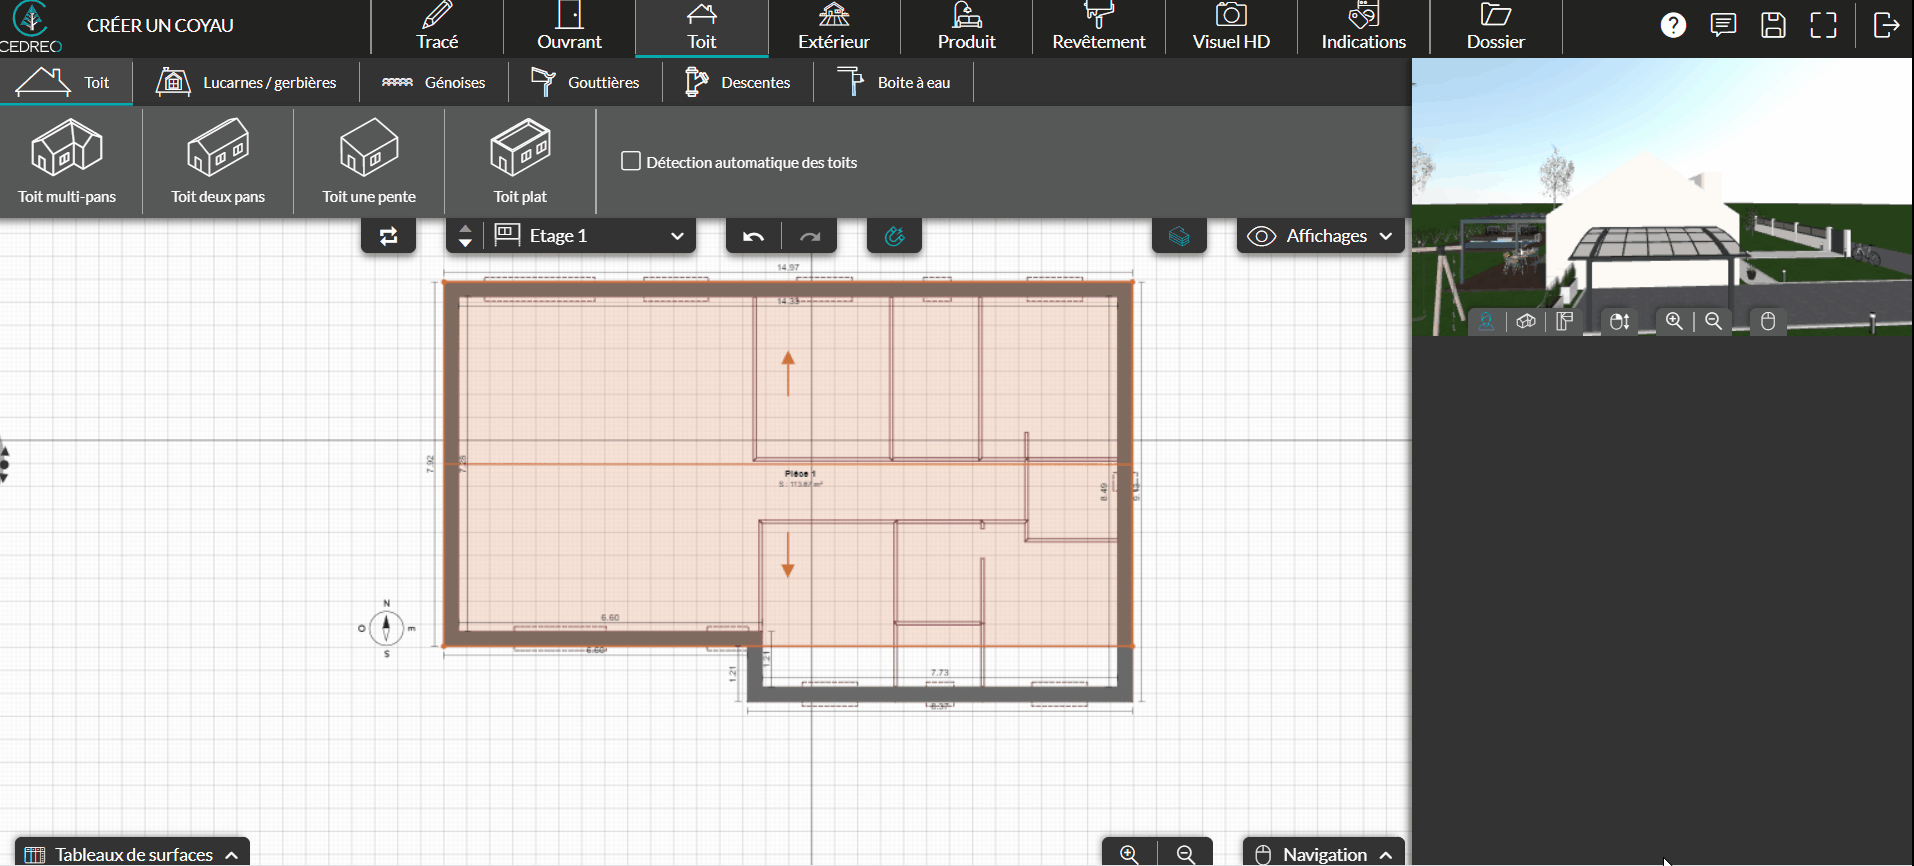This screenshot has height=866, width=1914.
Task: Expand the Tableaux de surfaces panel
Action: point(132,854)
